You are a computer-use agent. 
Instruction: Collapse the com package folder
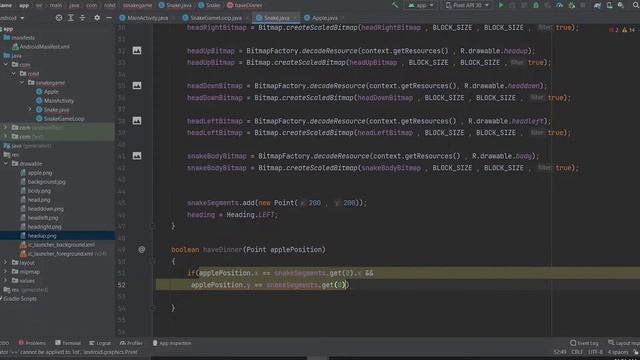click(6, 64)
